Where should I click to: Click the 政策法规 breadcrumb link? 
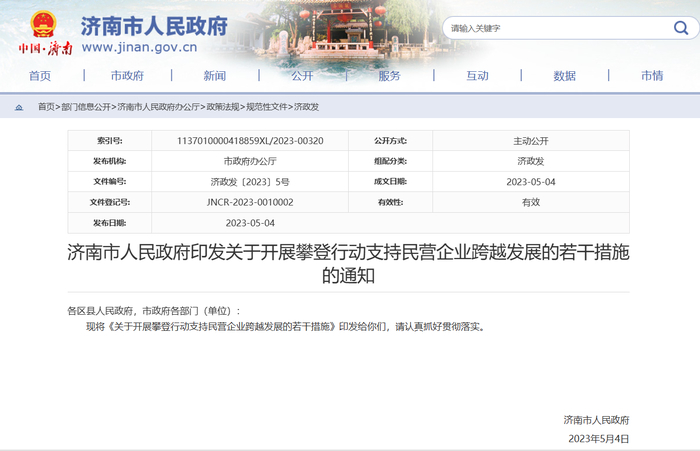click(x=223, y=107)
